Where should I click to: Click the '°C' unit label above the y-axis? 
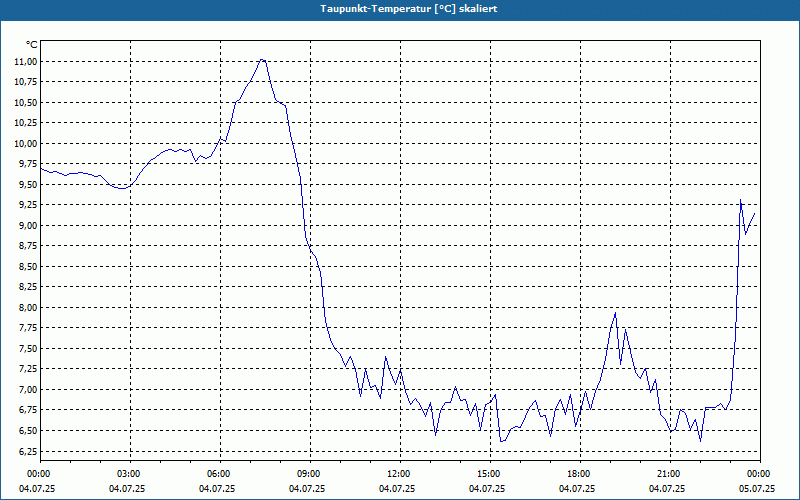[x=32, y=45]
